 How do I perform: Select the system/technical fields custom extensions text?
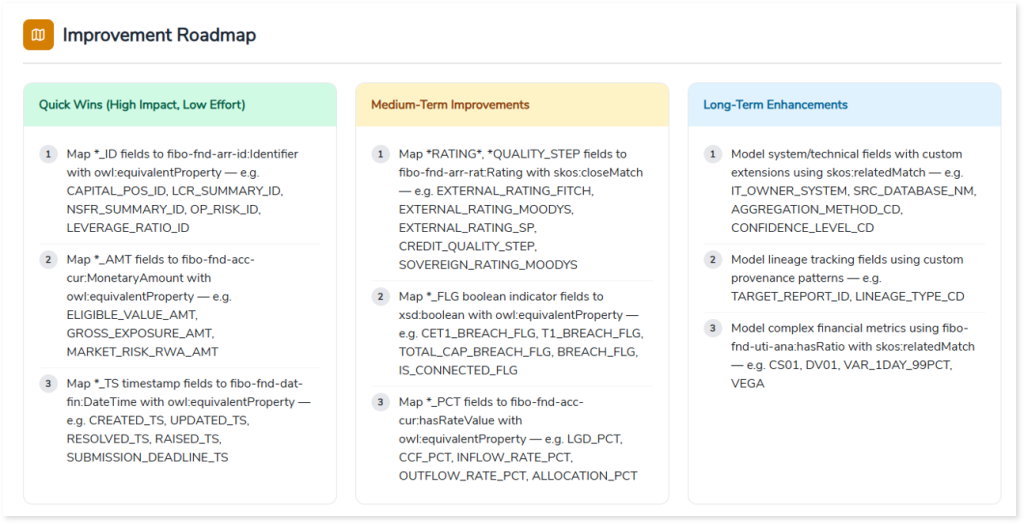coord(853,190)
